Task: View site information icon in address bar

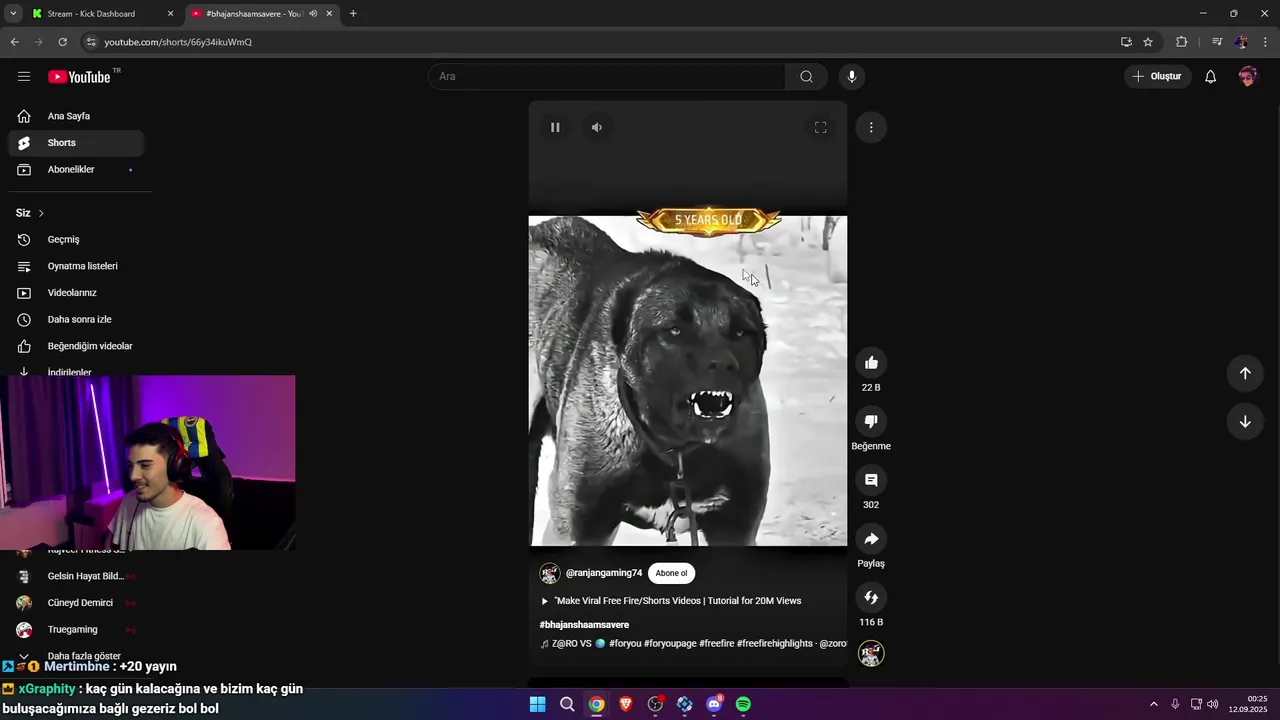Action: [x=91, y=42]
